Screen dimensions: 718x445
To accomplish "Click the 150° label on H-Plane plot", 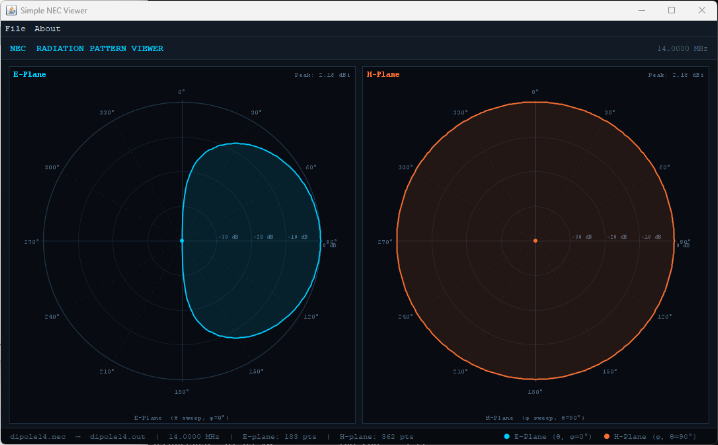I will [609, 371].
